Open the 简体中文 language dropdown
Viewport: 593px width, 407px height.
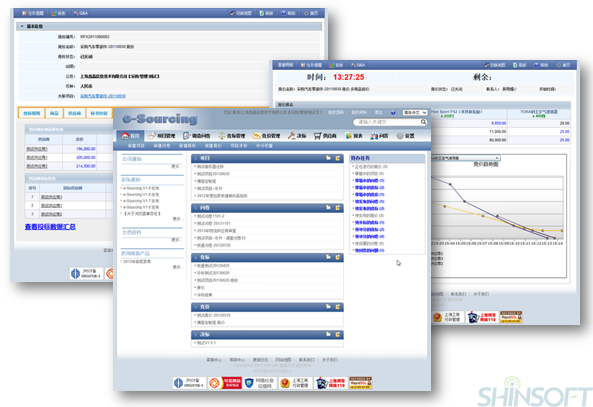coord(415,113)
